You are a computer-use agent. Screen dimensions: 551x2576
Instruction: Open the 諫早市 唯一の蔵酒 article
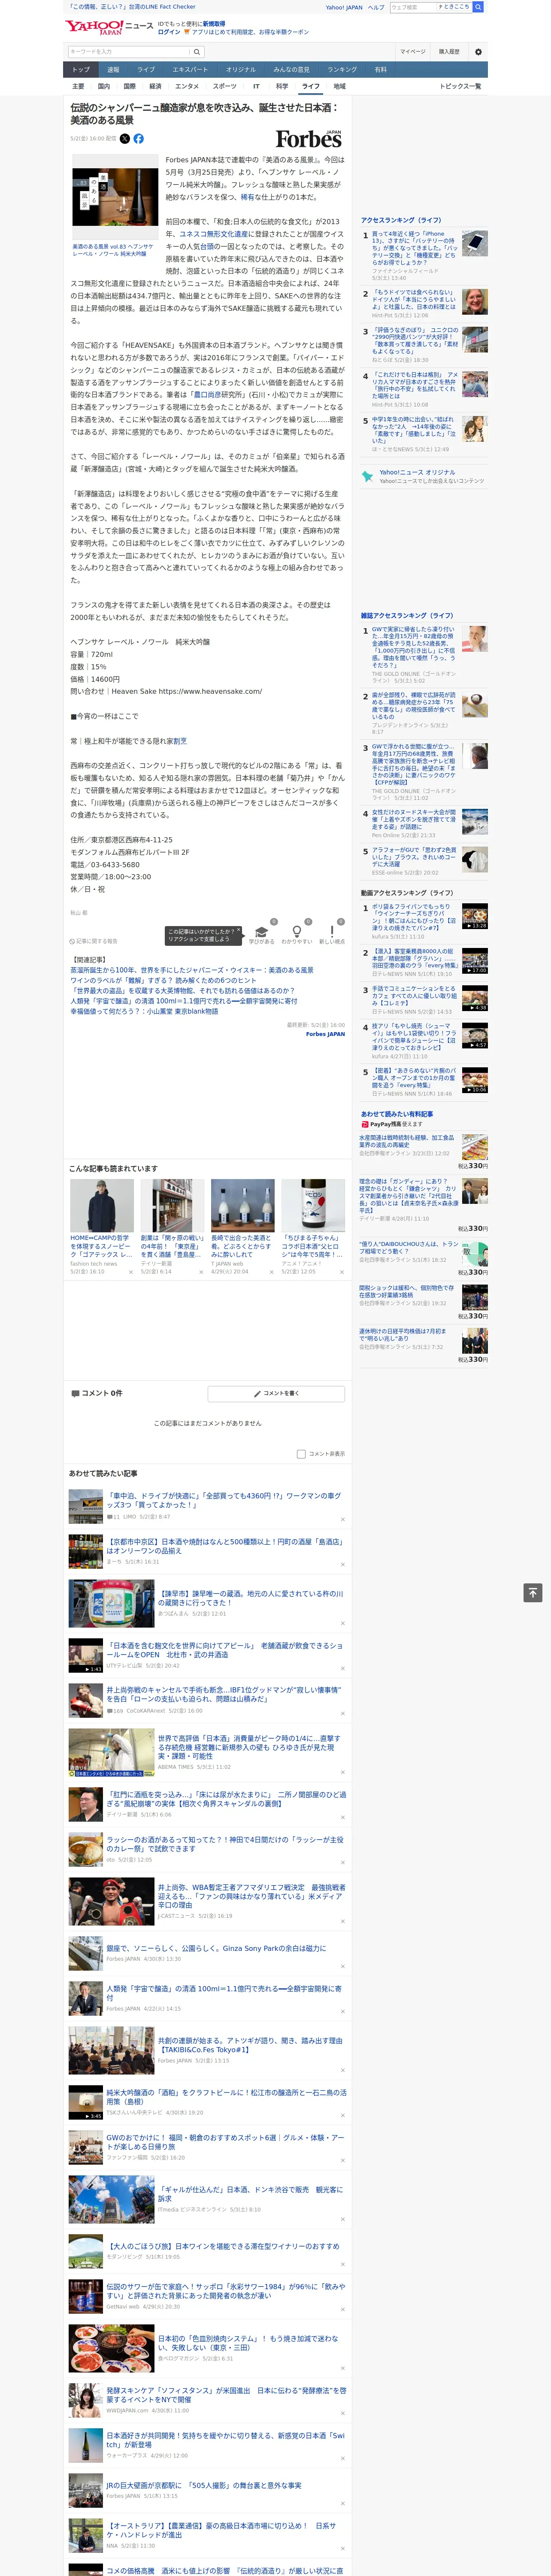(x=251, y=1598)
